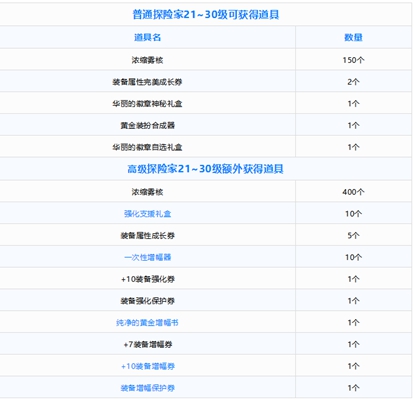Select the 装备属性成长券 cell

pyautogui.click(x=147, y=236)
